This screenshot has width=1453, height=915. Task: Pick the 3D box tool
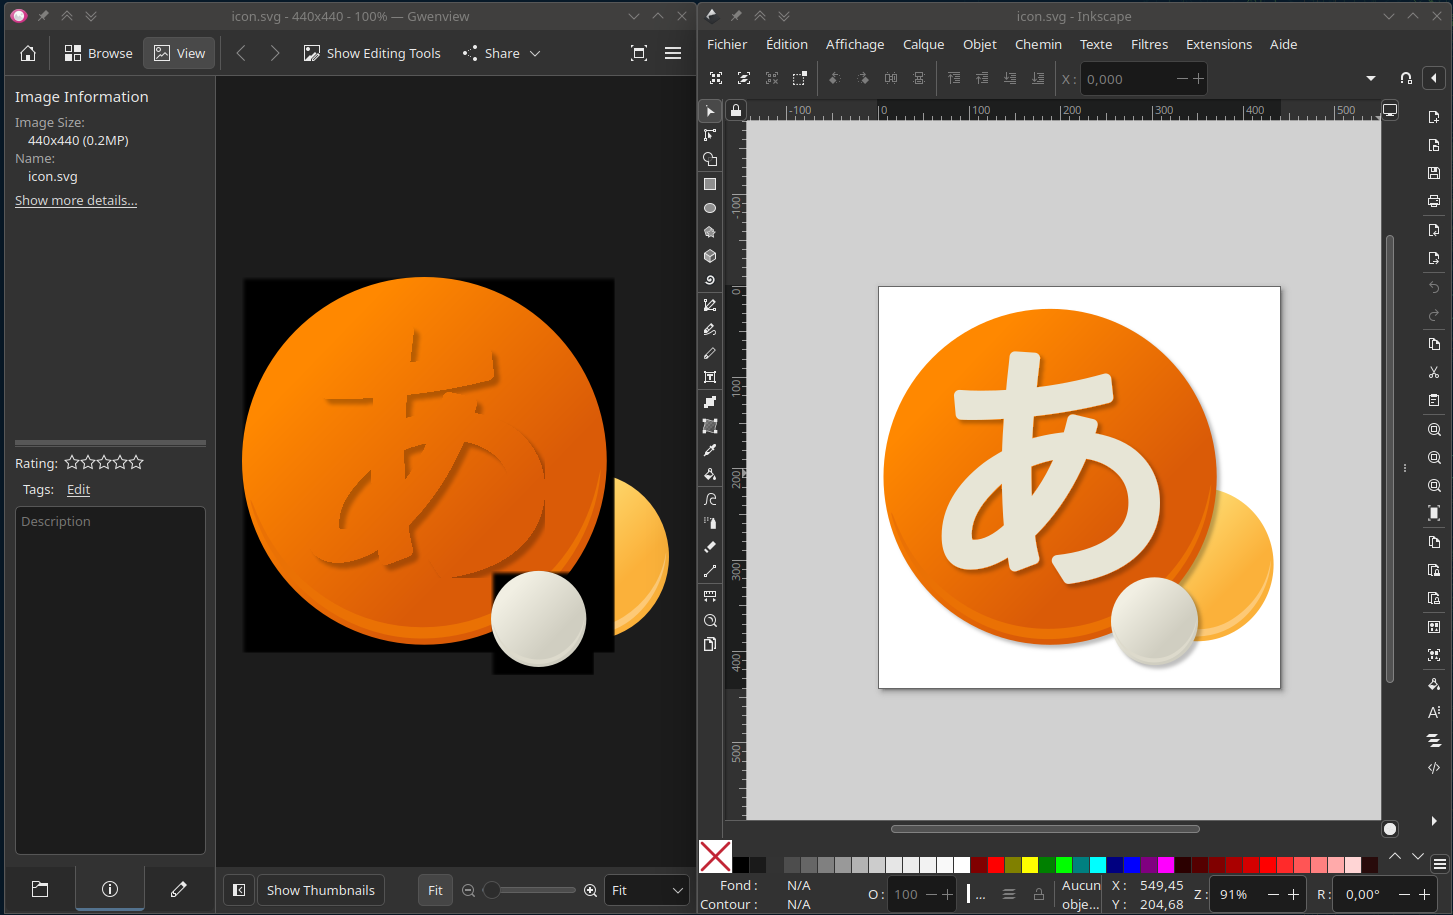click(x=710, y=256)
